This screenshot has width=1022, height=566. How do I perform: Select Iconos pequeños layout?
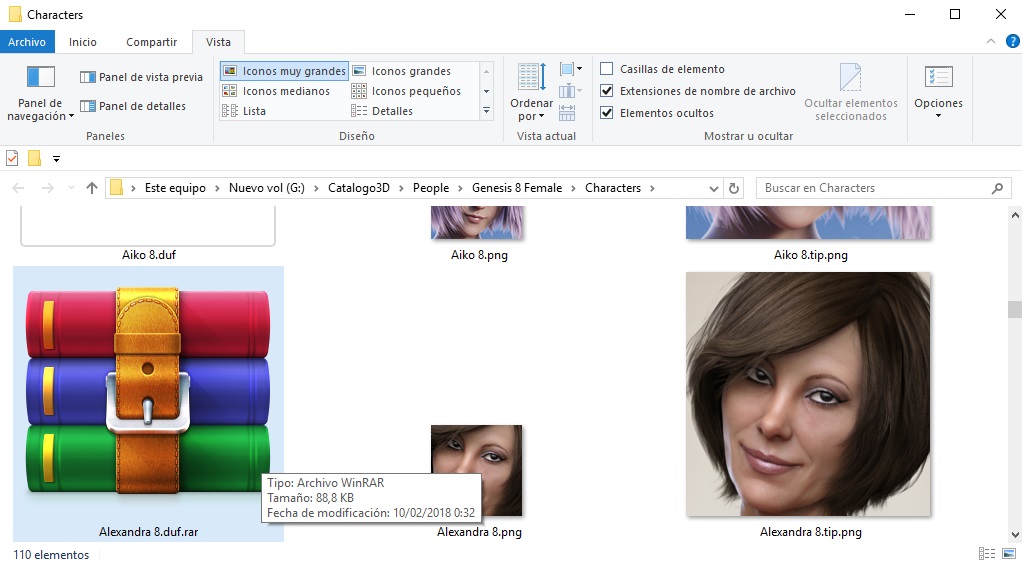click(406, 91)
